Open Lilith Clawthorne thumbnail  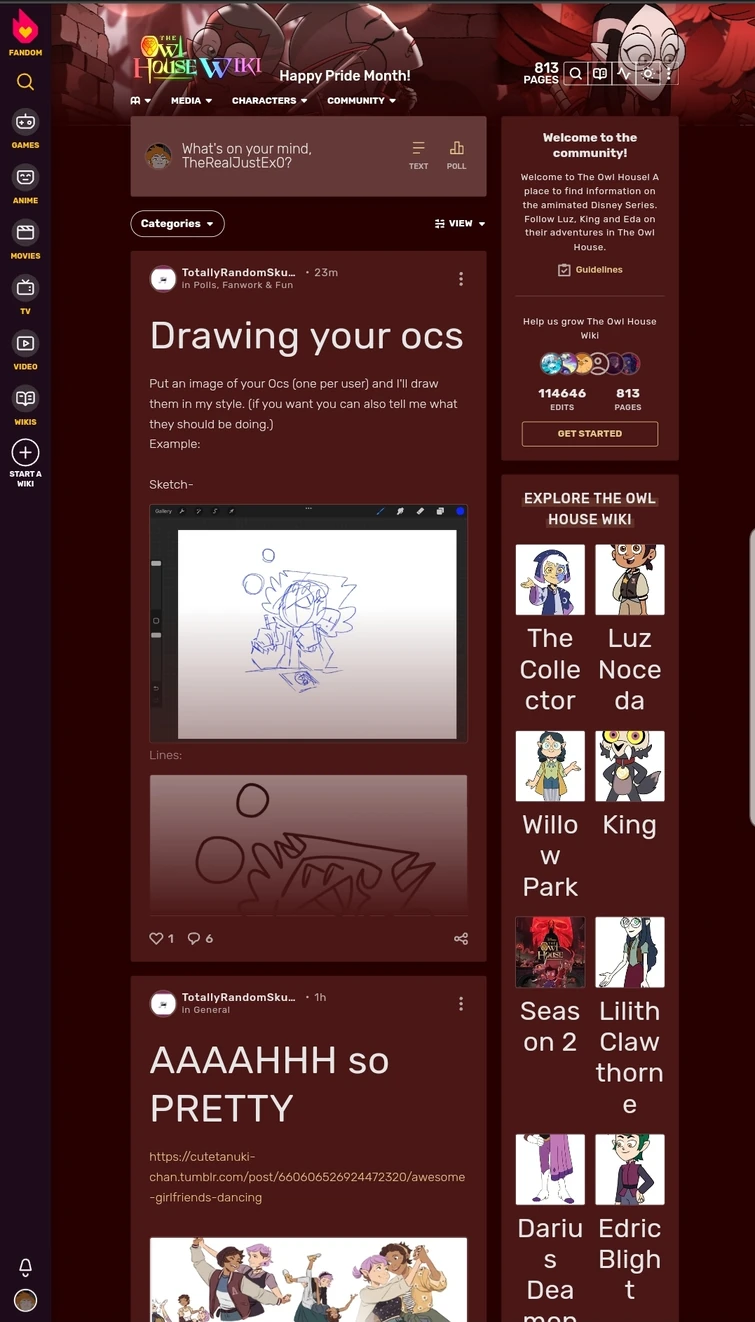(x=630, y=952)
